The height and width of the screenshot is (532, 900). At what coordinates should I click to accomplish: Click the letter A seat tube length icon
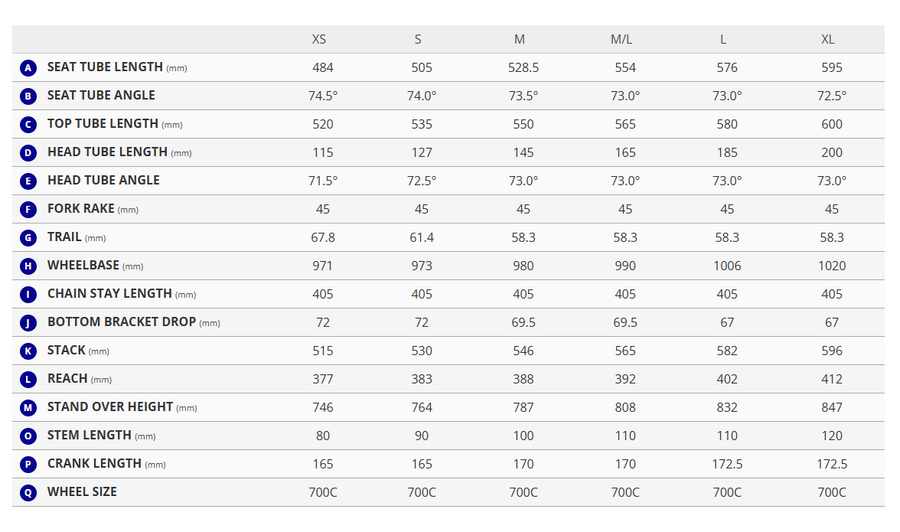coord(28,68)
